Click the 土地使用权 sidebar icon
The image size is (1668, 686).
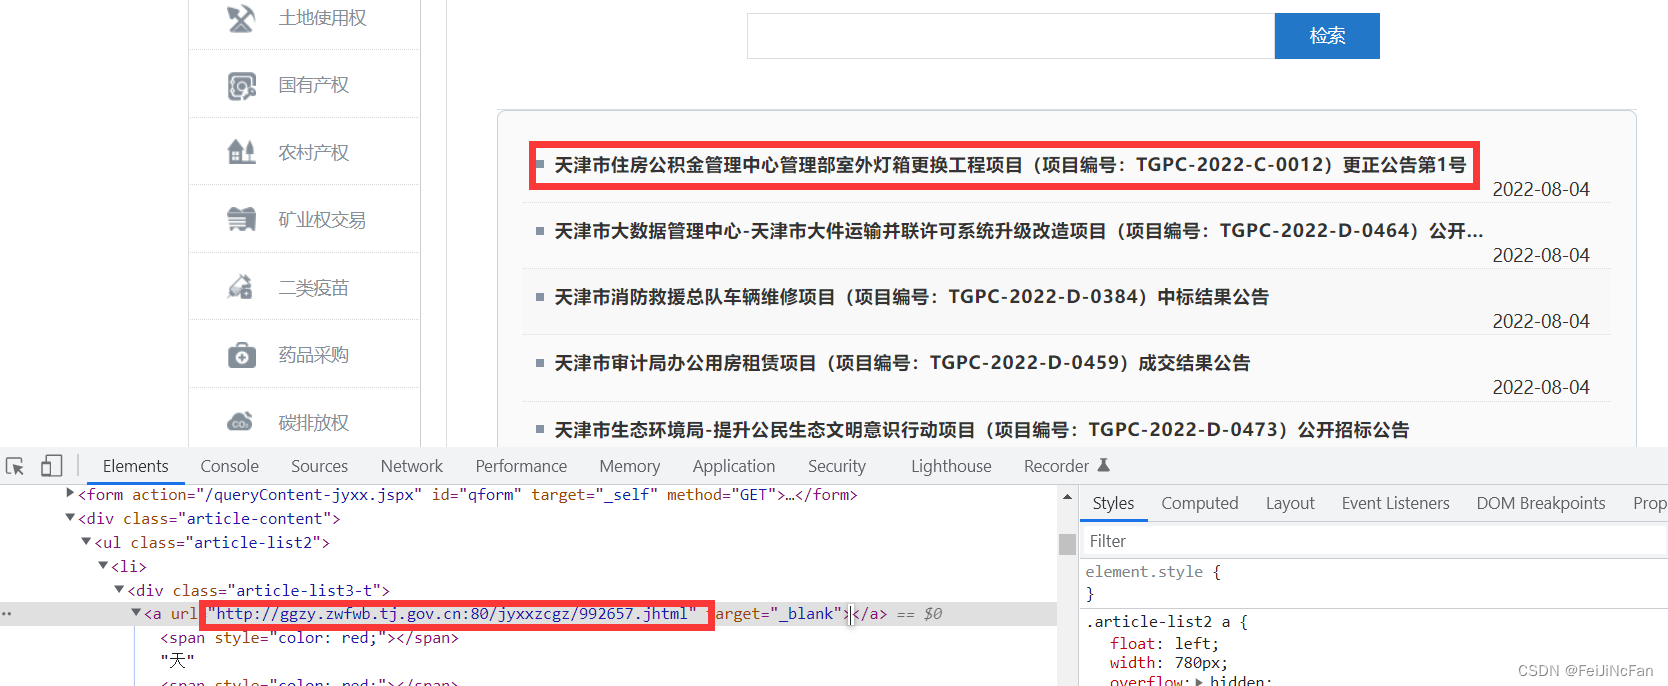click(241, 18)
